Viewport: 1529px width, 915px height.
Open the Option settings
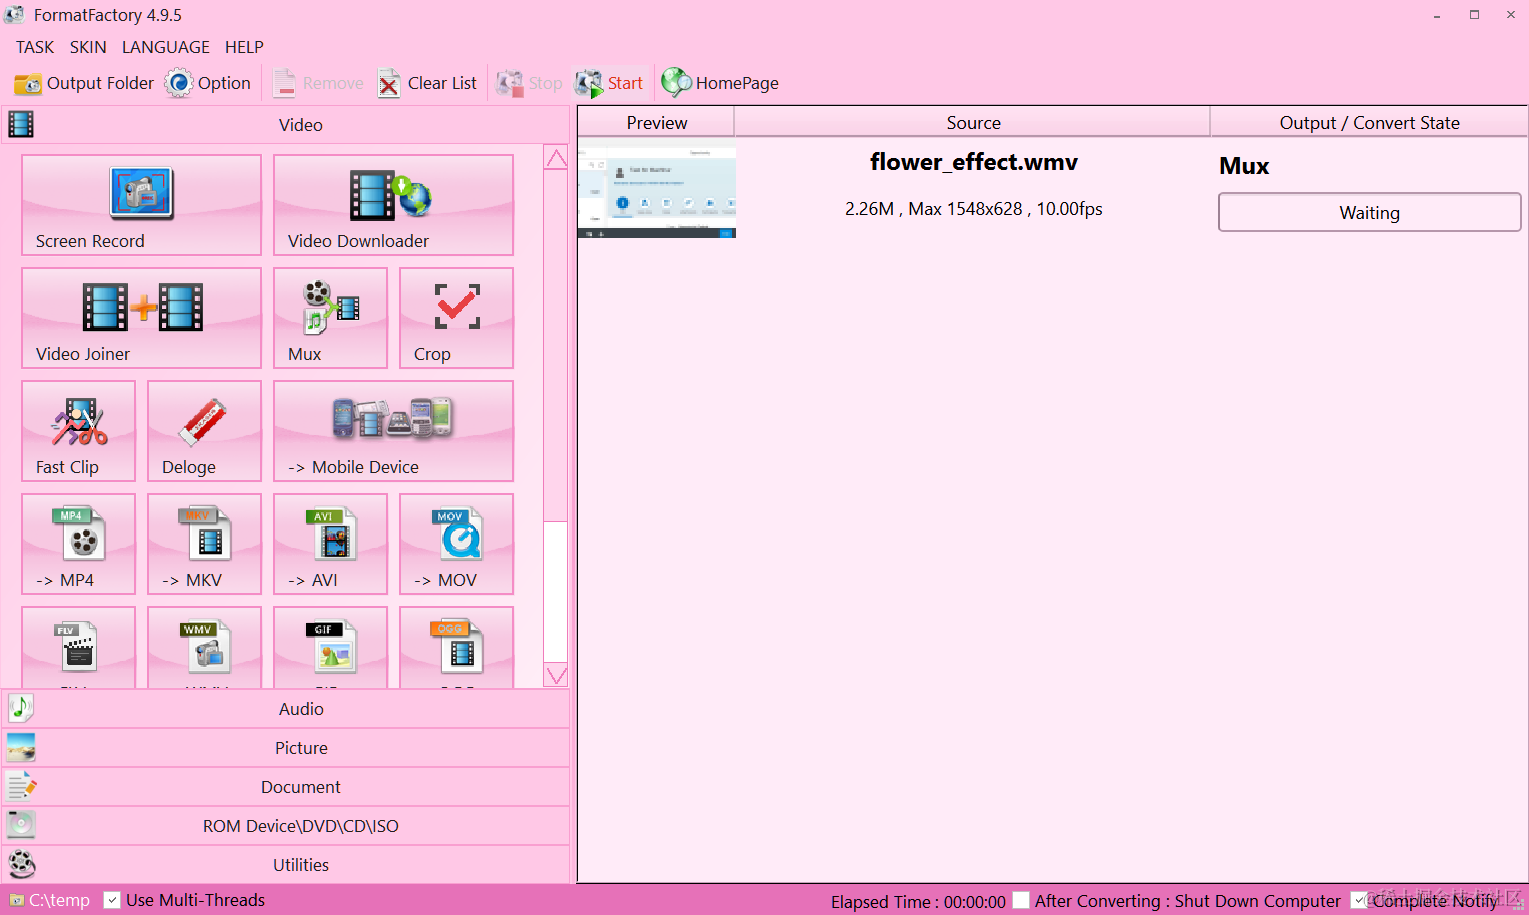tap(208, 83)
